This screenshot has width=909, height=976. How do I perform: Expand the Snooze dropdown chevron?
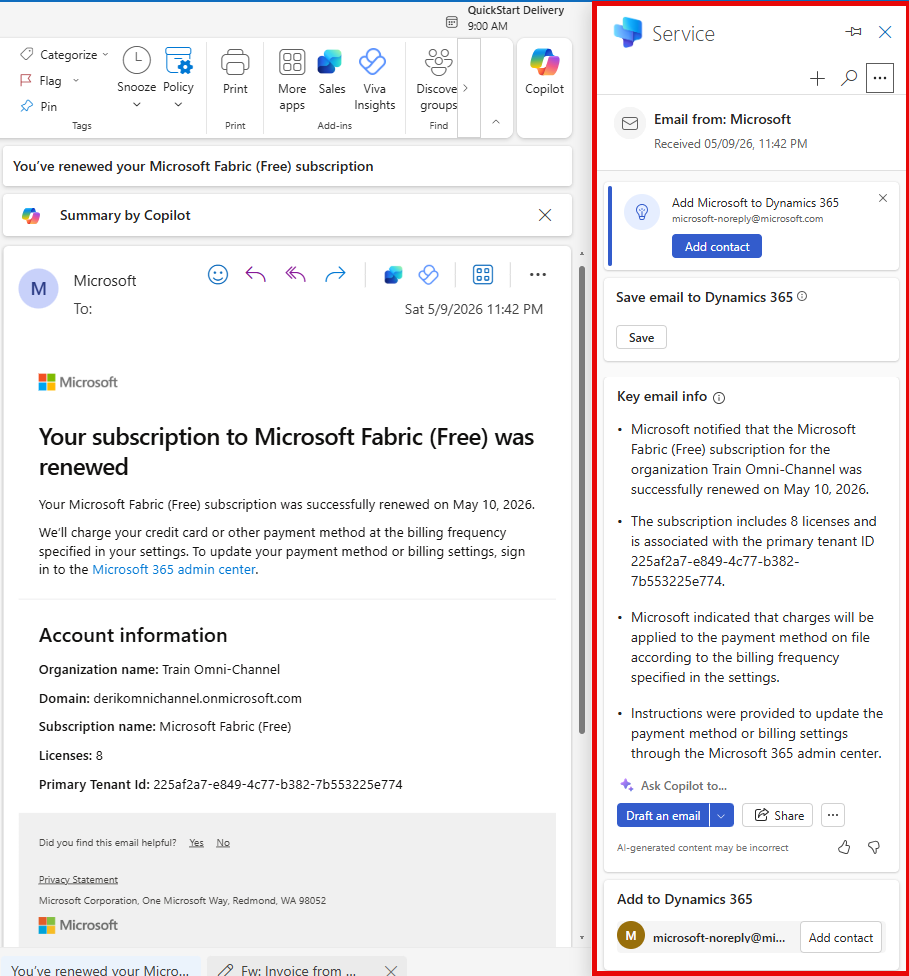tap(136, 105)
